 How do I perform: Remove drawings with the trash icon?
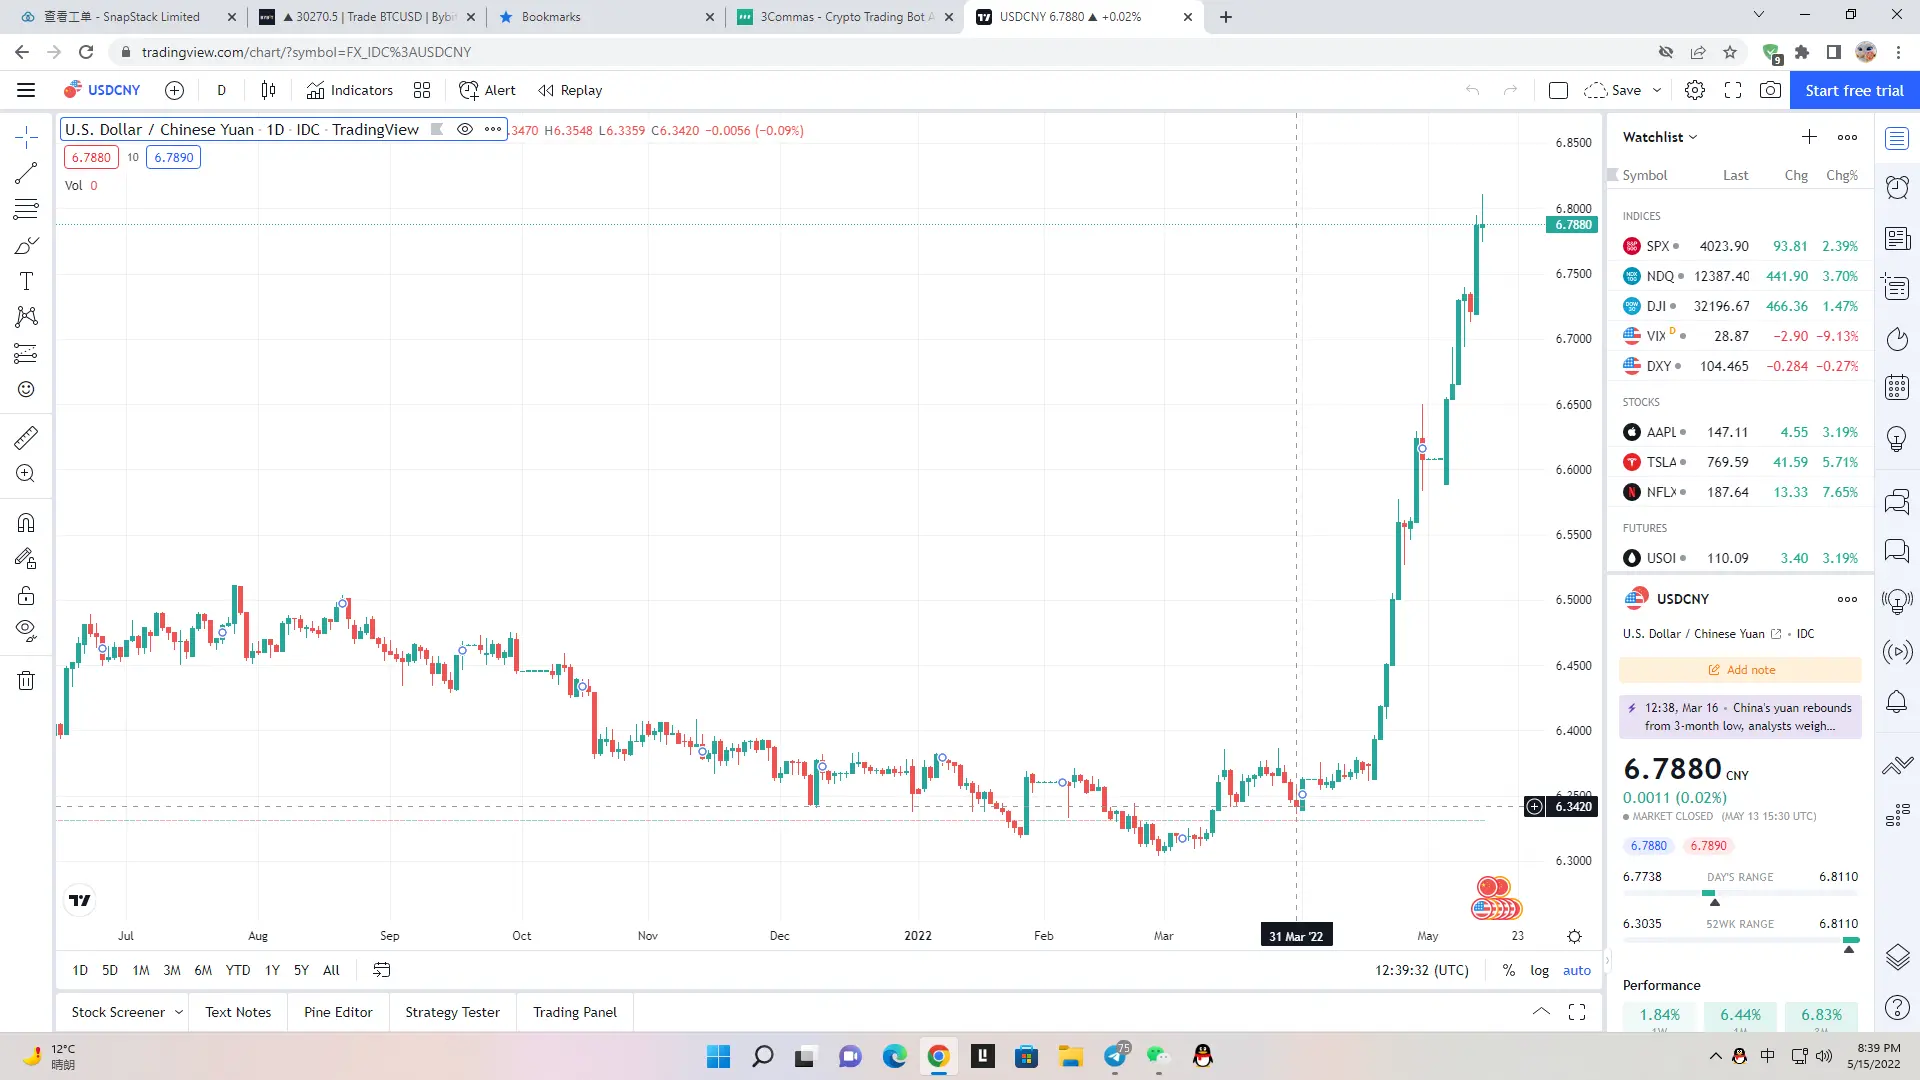[x=26, y=681]
